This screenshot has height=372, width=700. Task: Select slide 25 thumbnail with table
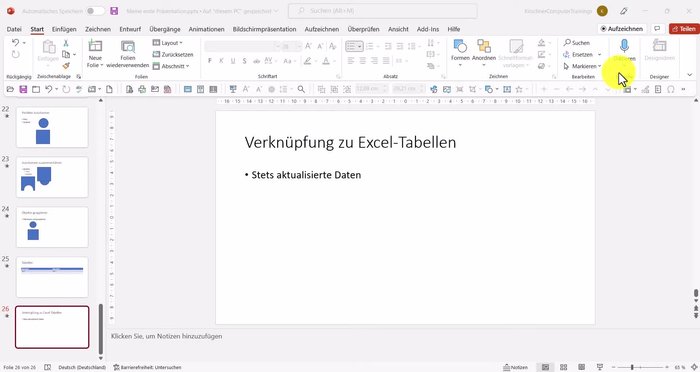[52, 277]
